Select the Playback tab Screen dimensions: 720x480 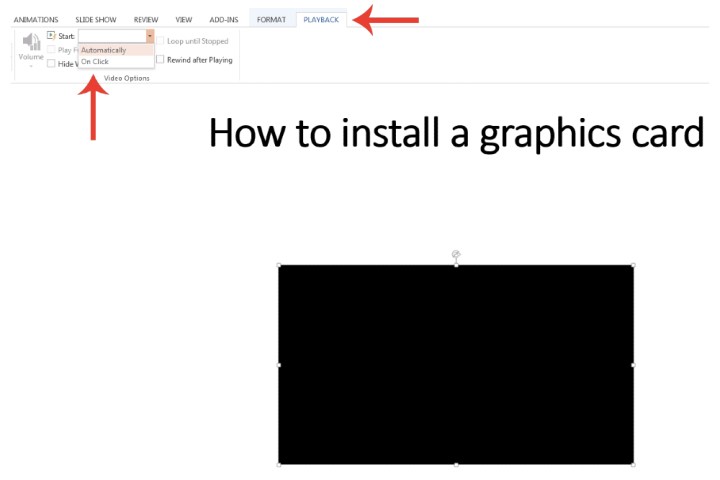click(x=321, y=20)
